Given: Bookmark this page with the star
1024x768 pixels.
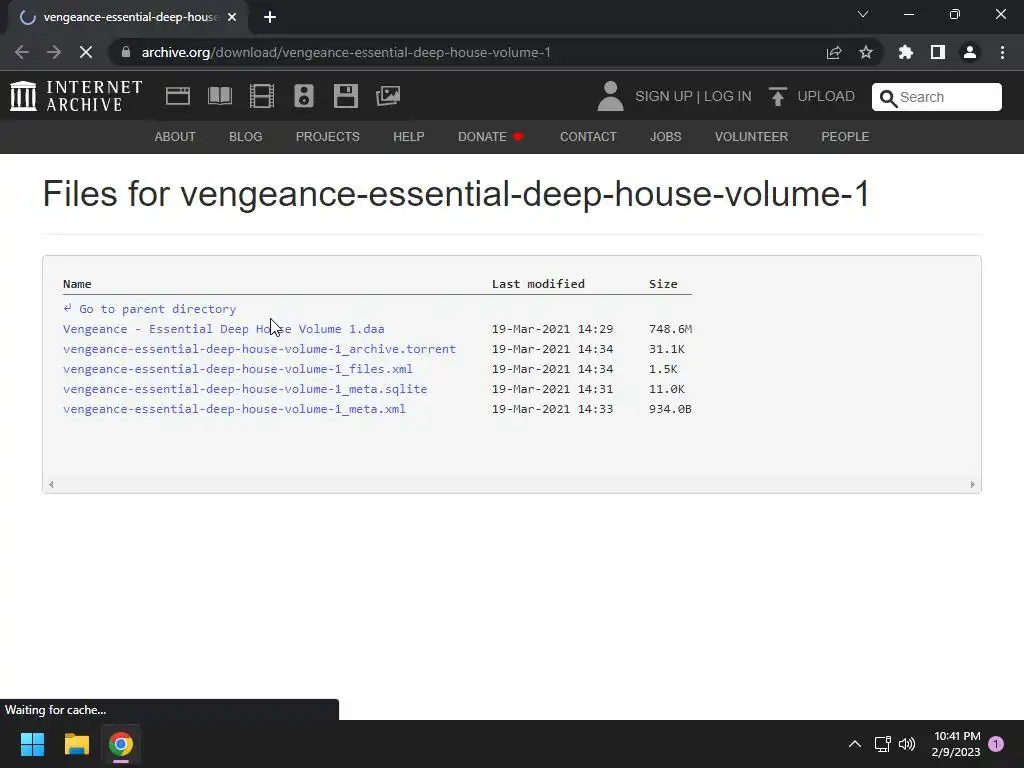Looking at the screenshot, I should [866, 52].
